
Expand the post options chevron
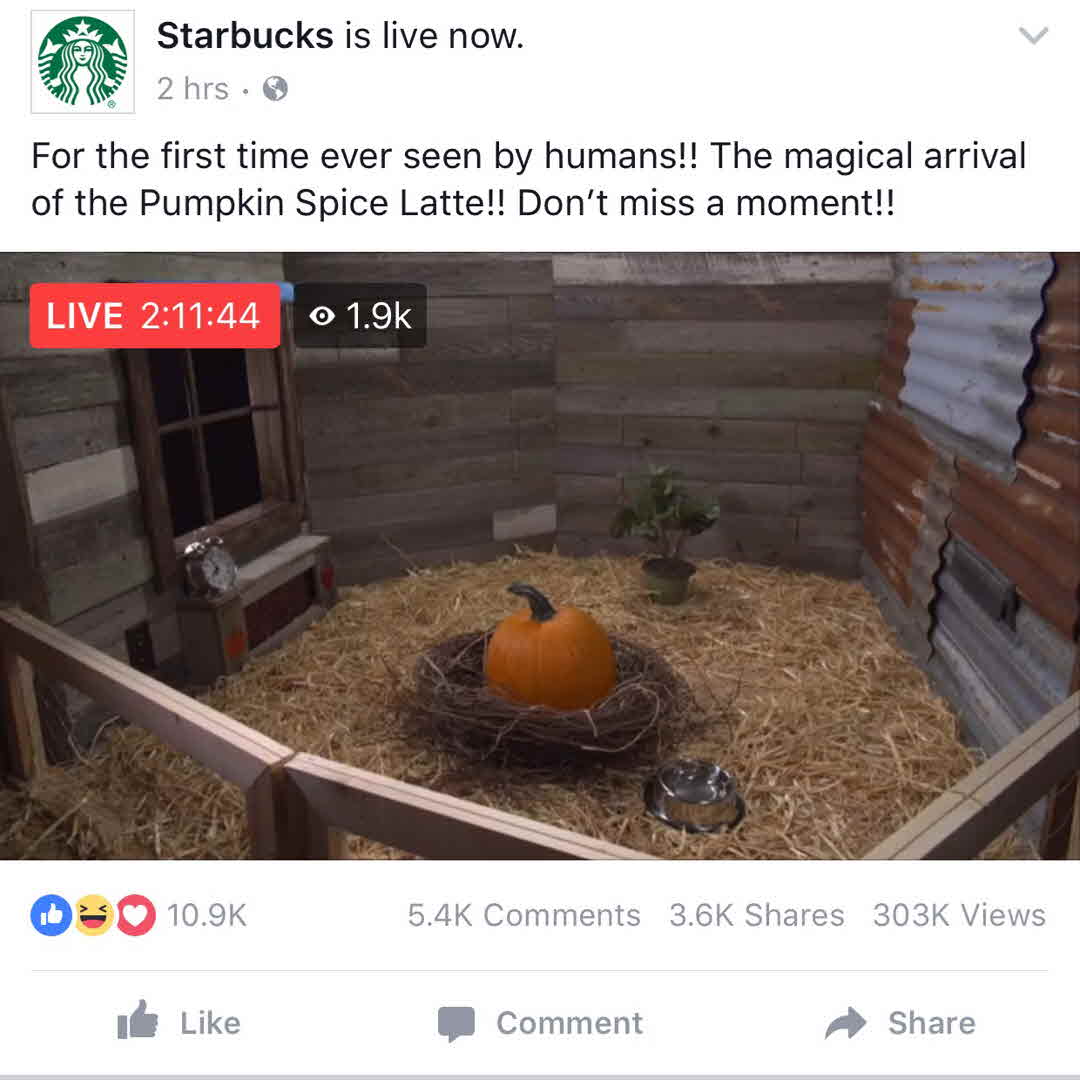pyautogui.click(x=1033, y=35)
